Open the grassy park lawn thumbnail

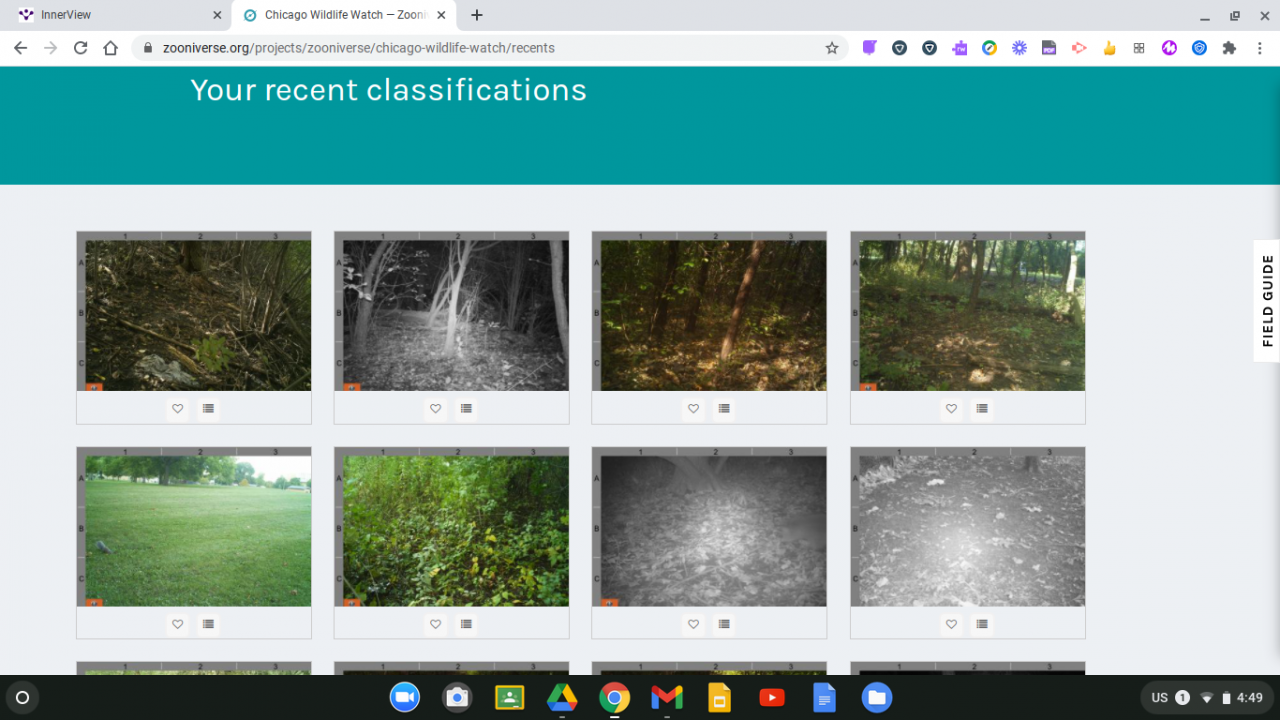tap(194, 527)
